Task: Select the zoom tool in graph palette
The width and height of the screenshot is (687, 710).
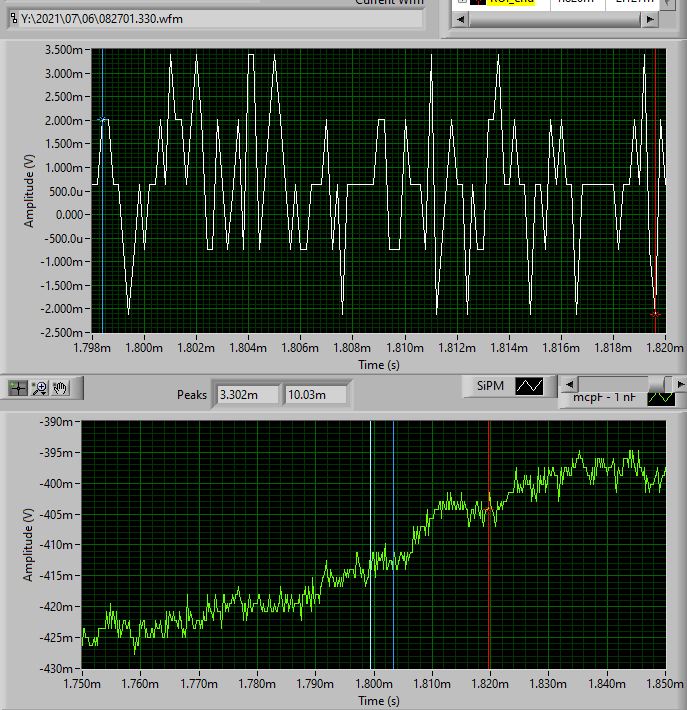Action: point(40,389)
